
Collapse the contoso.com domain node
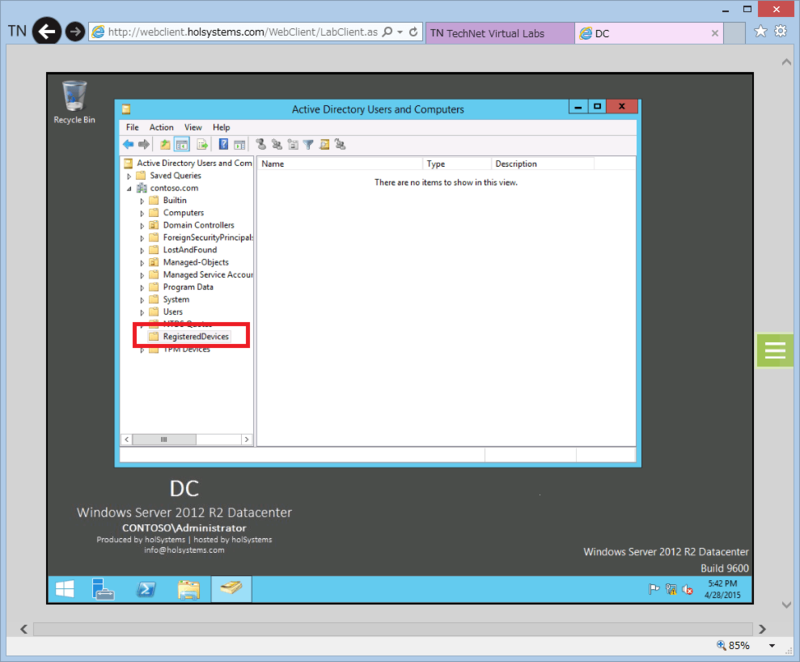click(129, 189)
